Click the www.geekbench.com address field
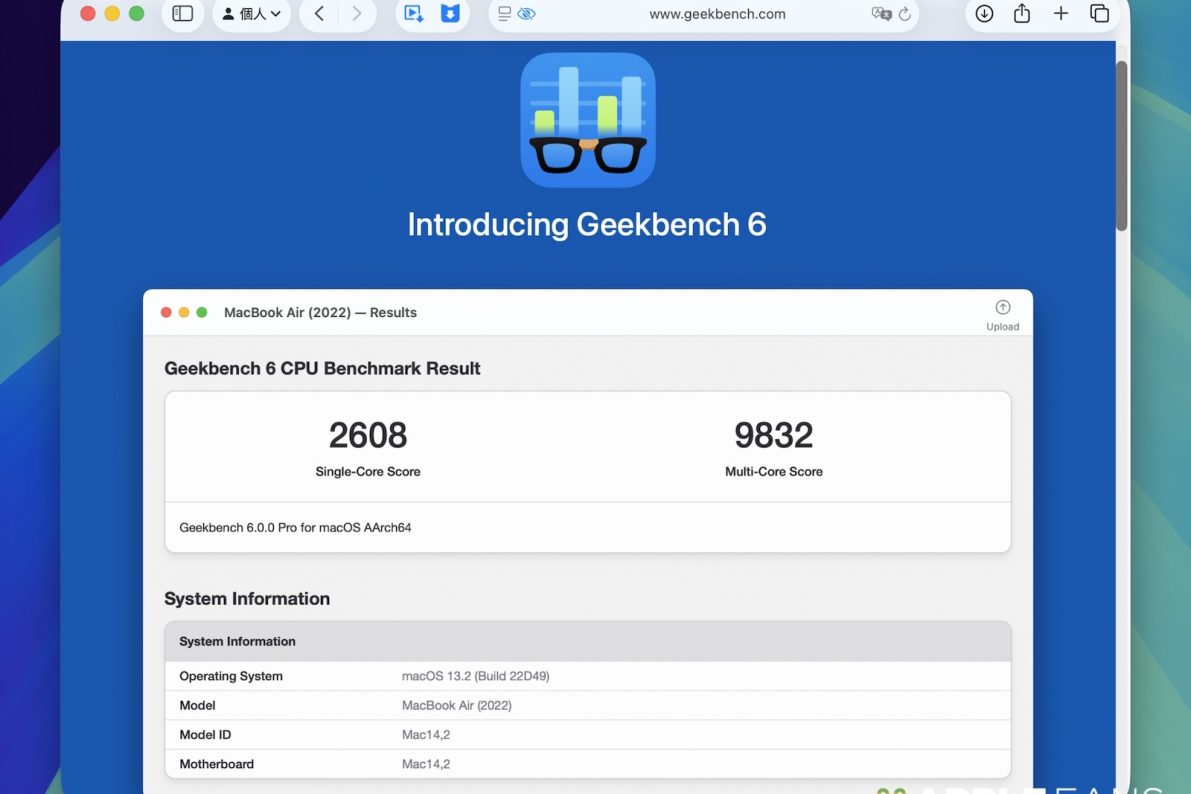The width and height of the screenshot is (1191, 794). click(716, 14)
